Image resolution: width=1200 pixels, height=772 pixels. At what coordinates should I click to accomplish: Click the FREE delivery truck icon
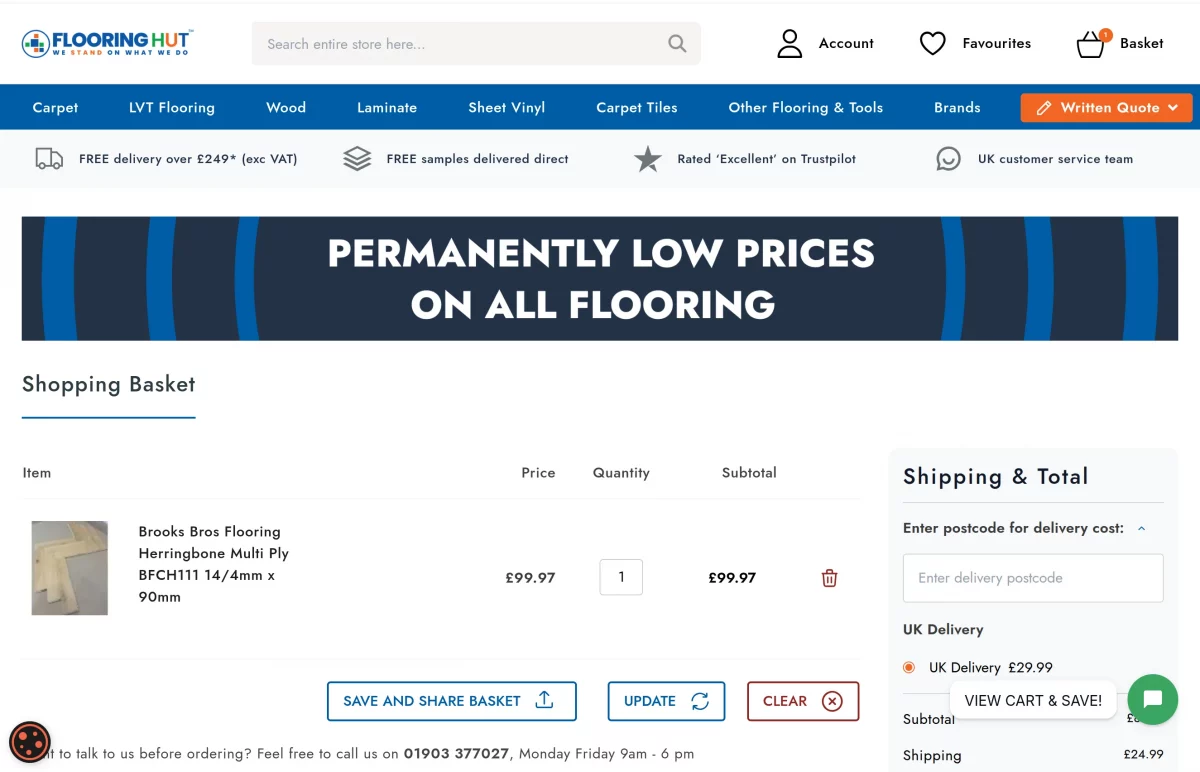(x=48, y=158)
